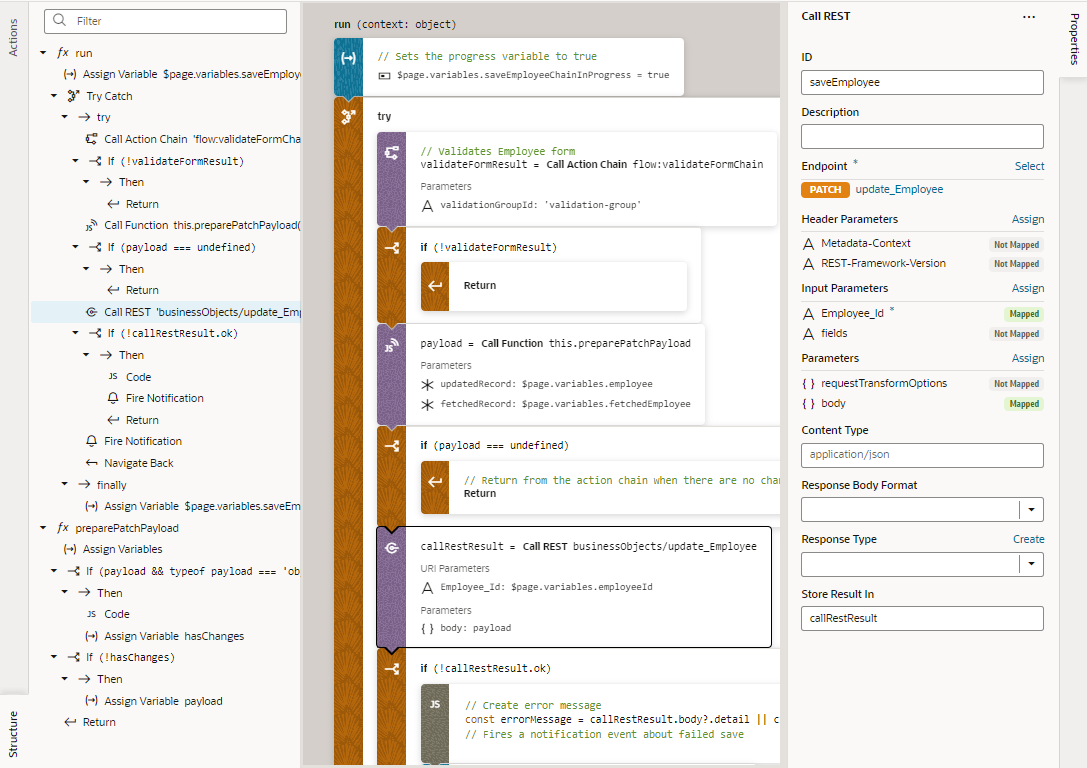
Task: Select the Navigate Back tree row
Action: coord(166,463)
